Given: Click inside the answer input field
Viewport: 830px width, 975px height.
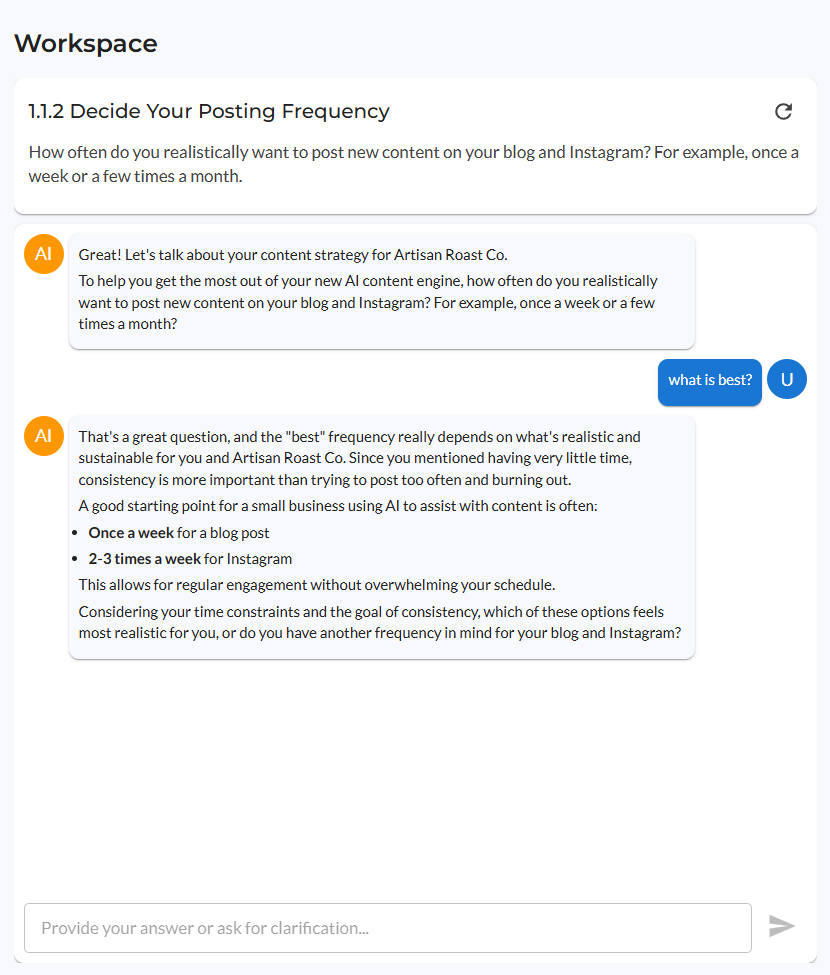Looking at the screenshot, I should point(388,927).
